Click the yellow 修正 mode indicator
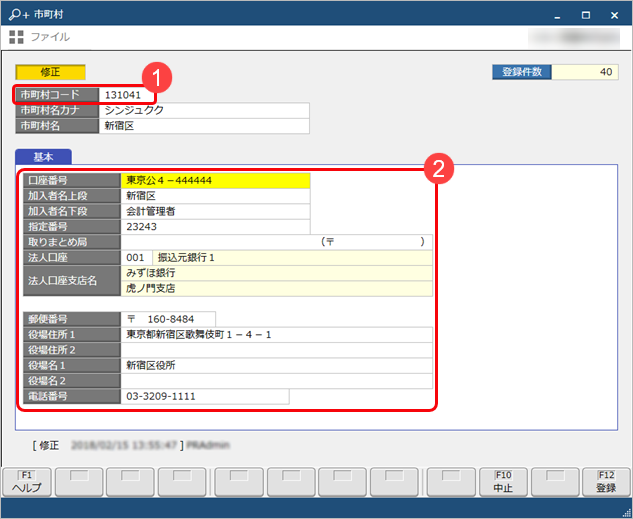633x519 pixels. click(50, 73)
